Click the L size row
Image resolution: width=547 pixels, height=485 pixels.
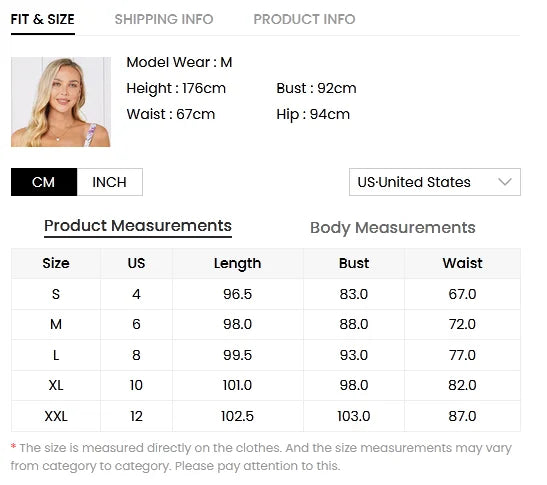[266, 355]
